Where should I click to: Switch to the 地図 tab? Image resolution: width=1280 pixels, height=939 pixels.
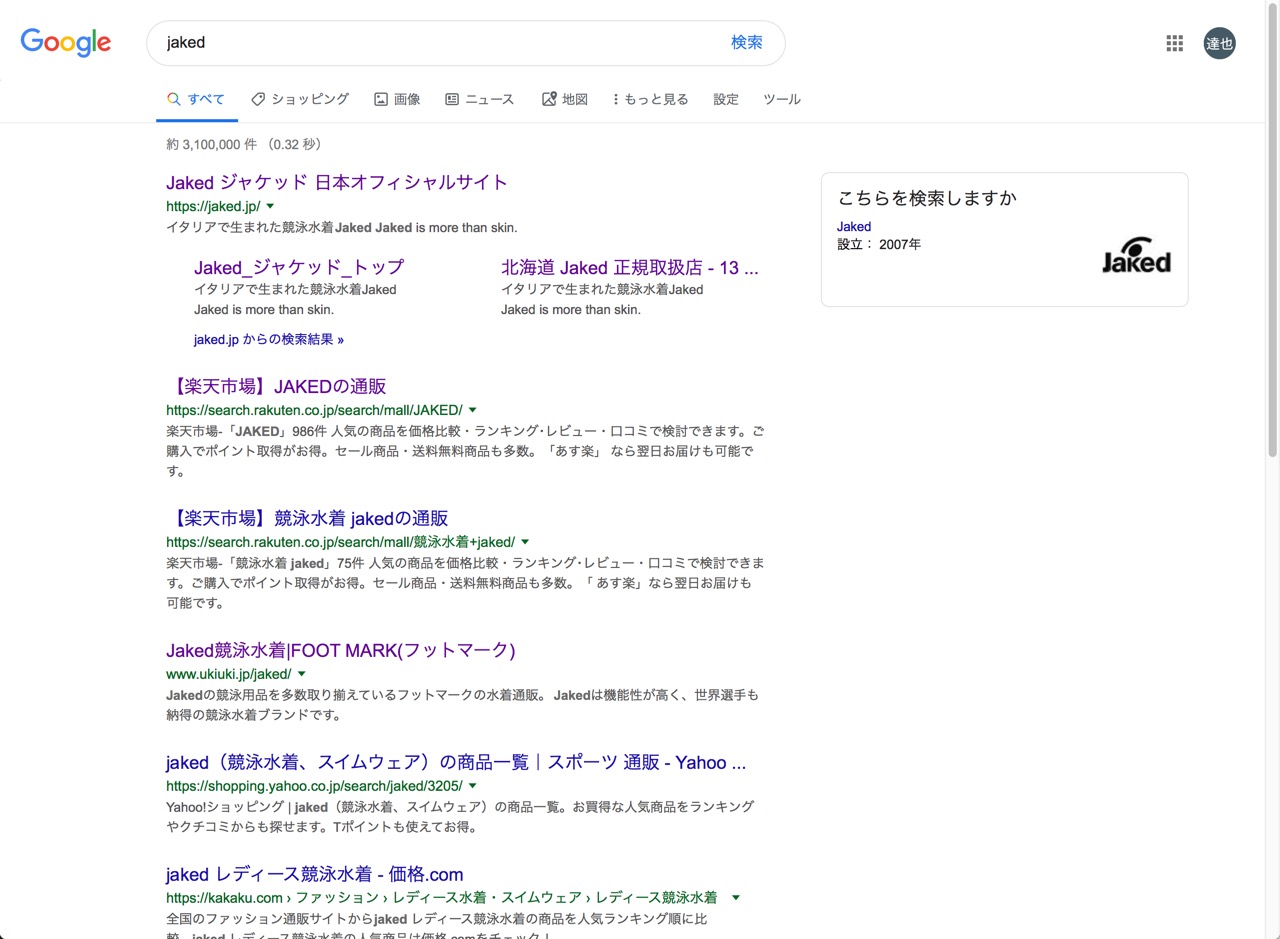pos(565,99)
